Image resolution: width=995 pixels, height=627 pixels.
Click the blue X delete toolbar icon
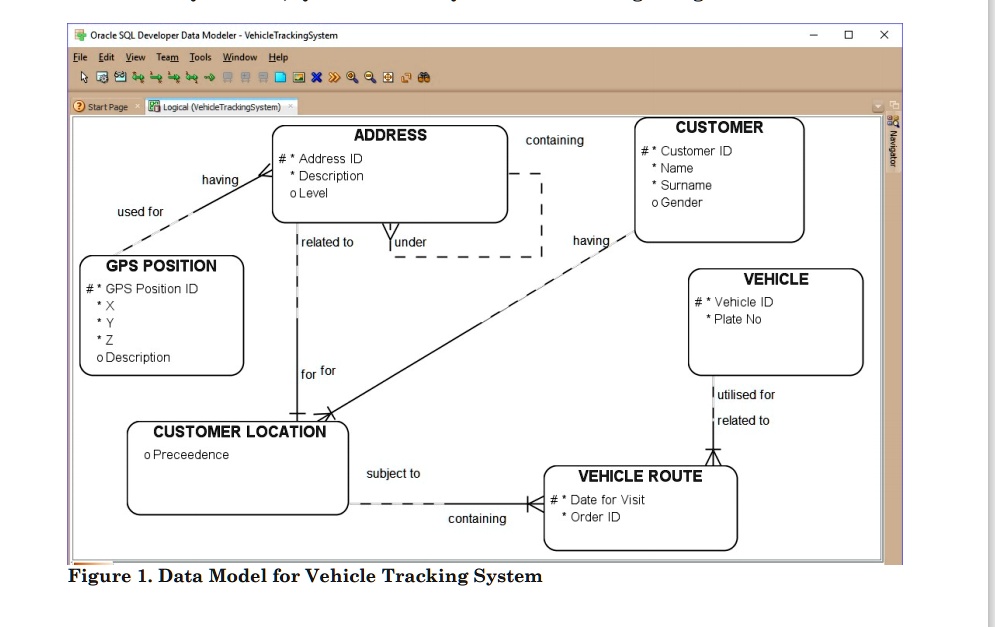point(317,77)
